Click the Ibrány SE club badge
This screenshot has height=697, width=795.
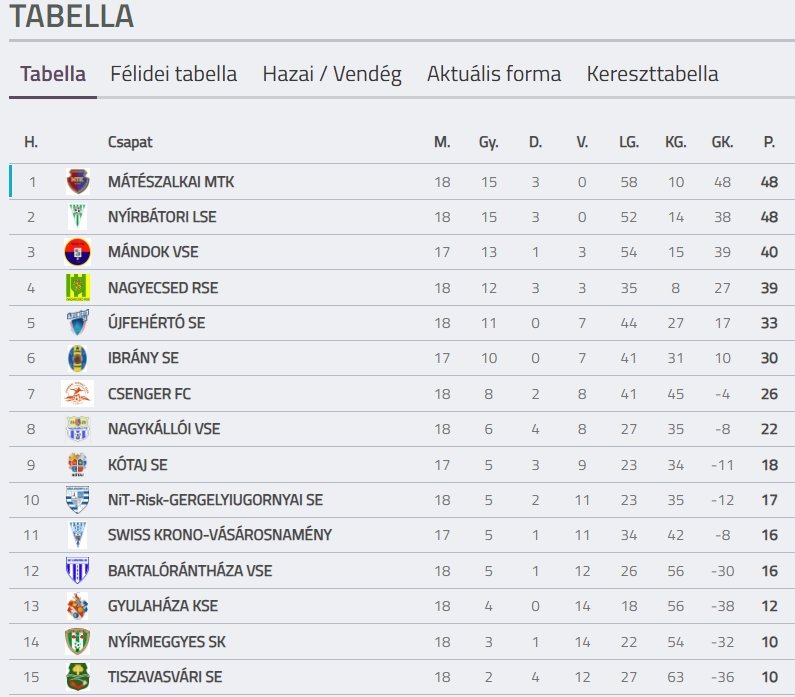pos(77,358)
